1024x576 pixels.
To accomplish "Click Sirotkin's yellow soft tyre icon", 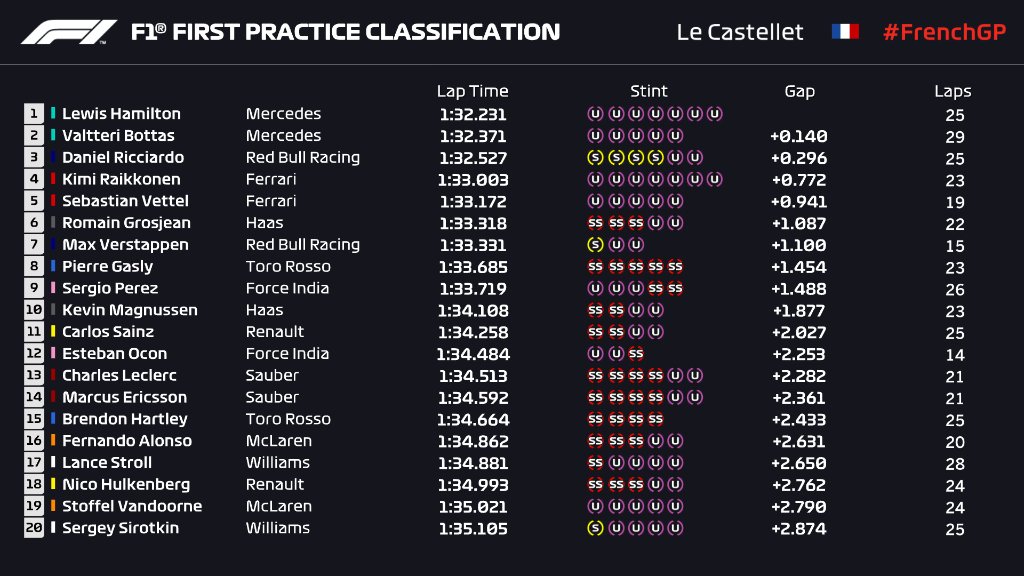I will coord(595,528).
